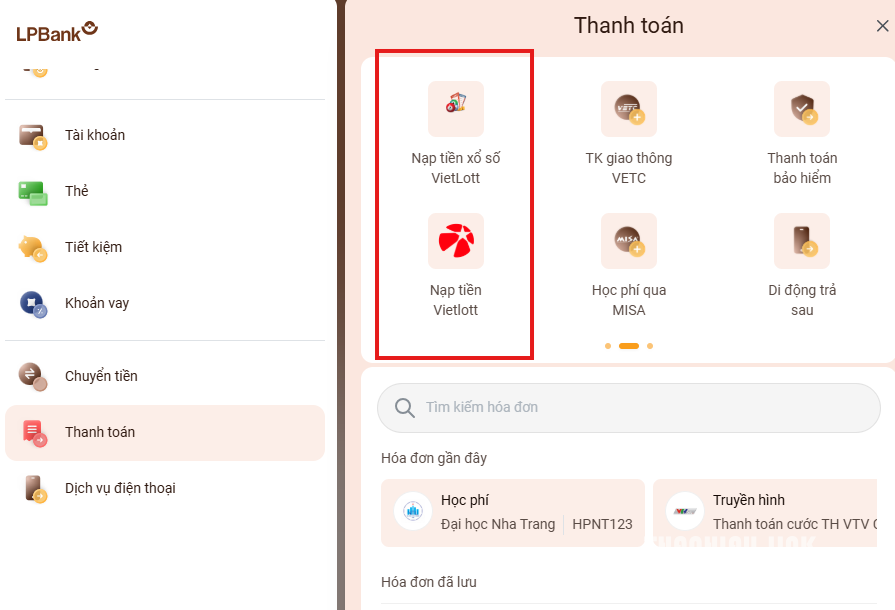Open Di động trả sau phone icon
Screen dimensions: 895x610
(801, 241)
